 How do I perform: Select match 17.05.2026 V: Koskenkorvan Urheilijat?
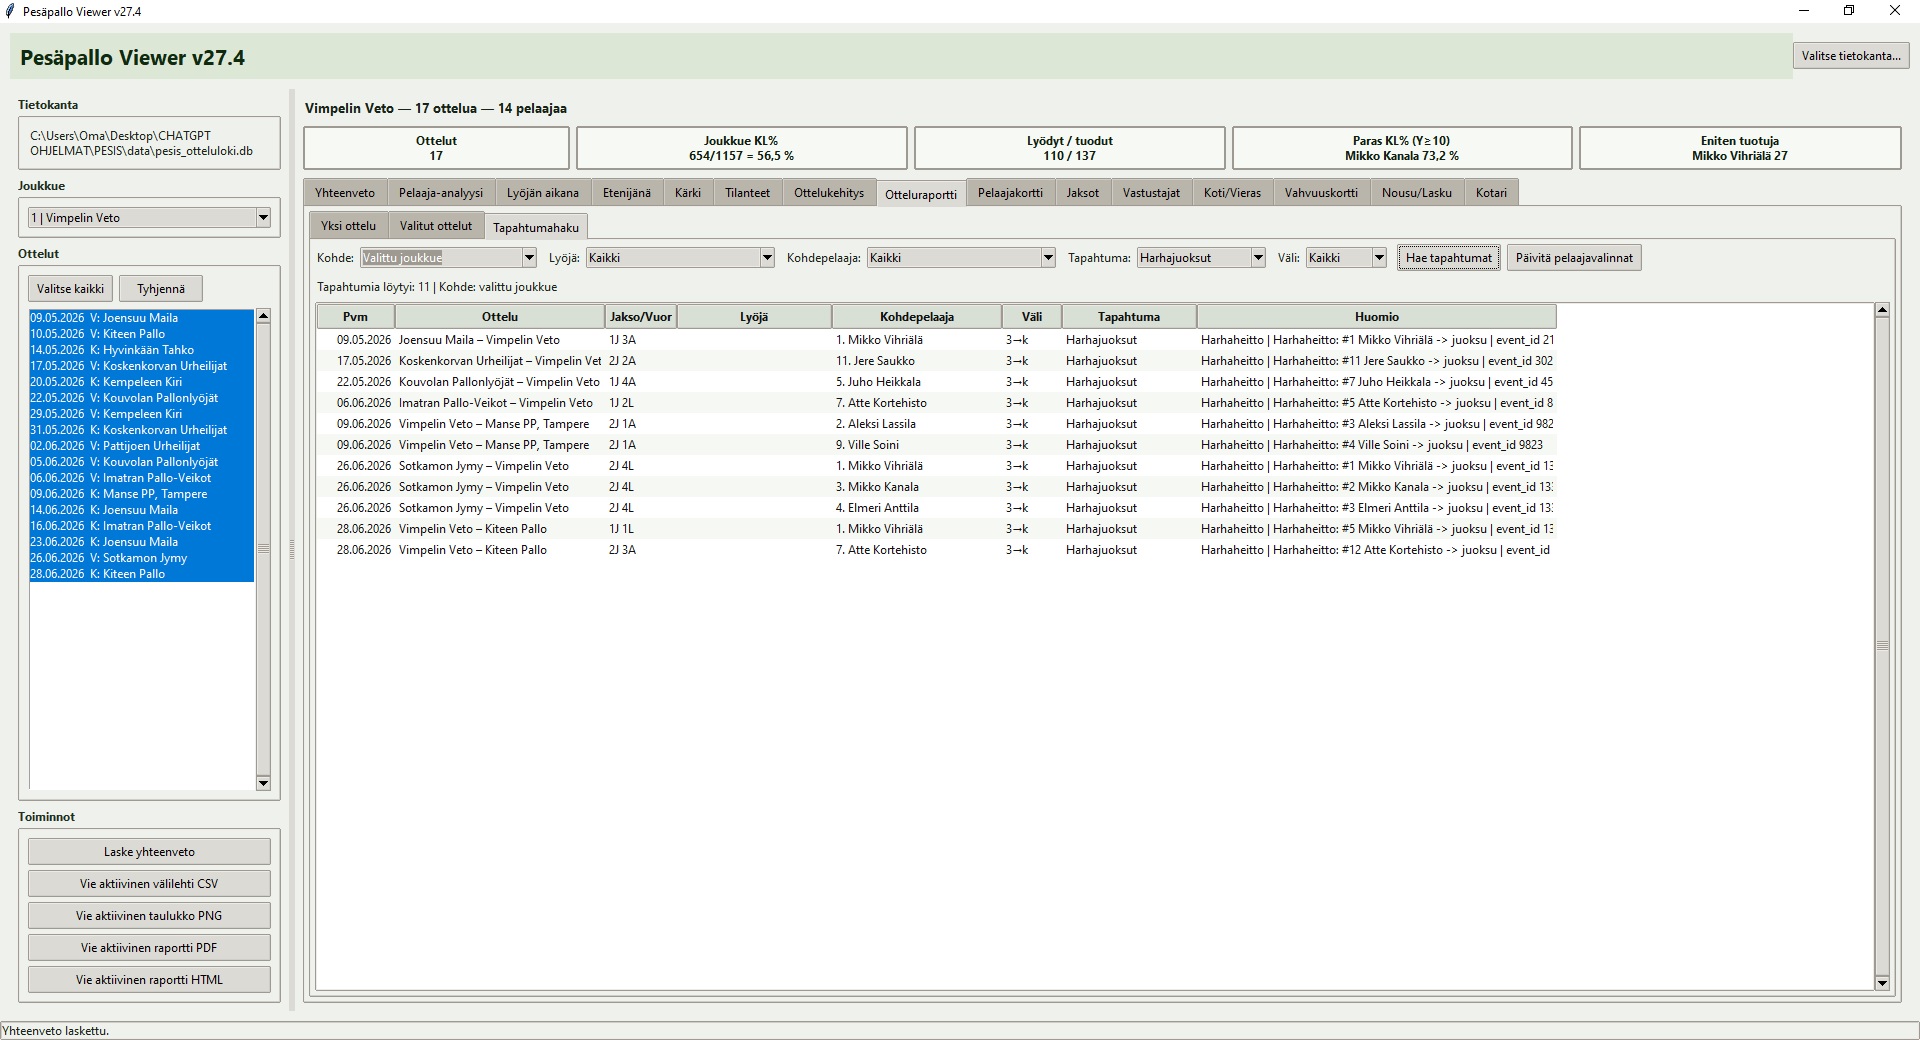[x=142, y=366]
